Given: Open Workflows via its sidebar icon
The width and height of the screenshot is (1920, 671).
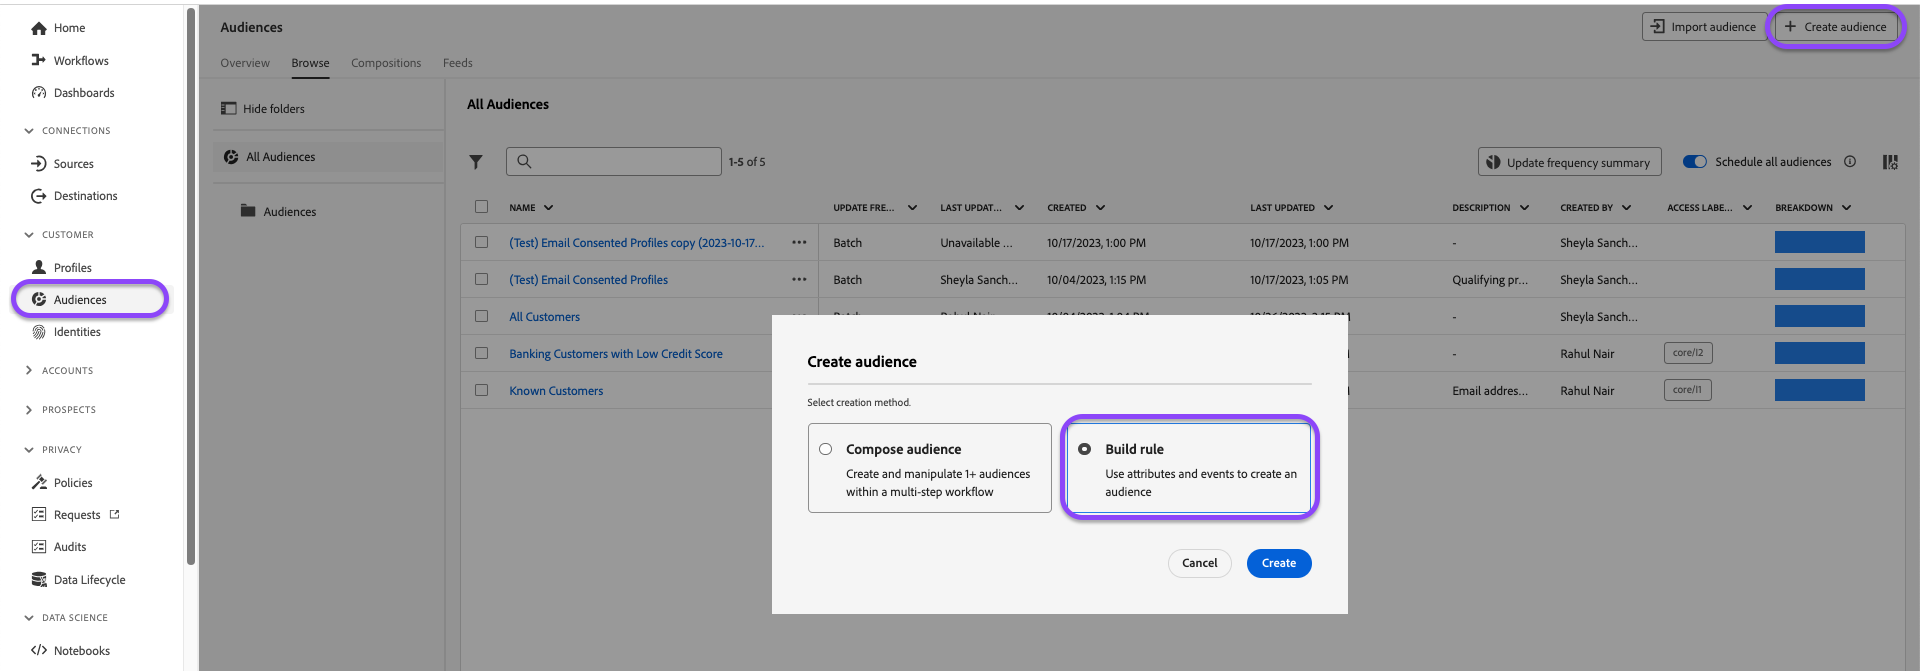Looking at the screenshot, I should click(x=39, y=60).
